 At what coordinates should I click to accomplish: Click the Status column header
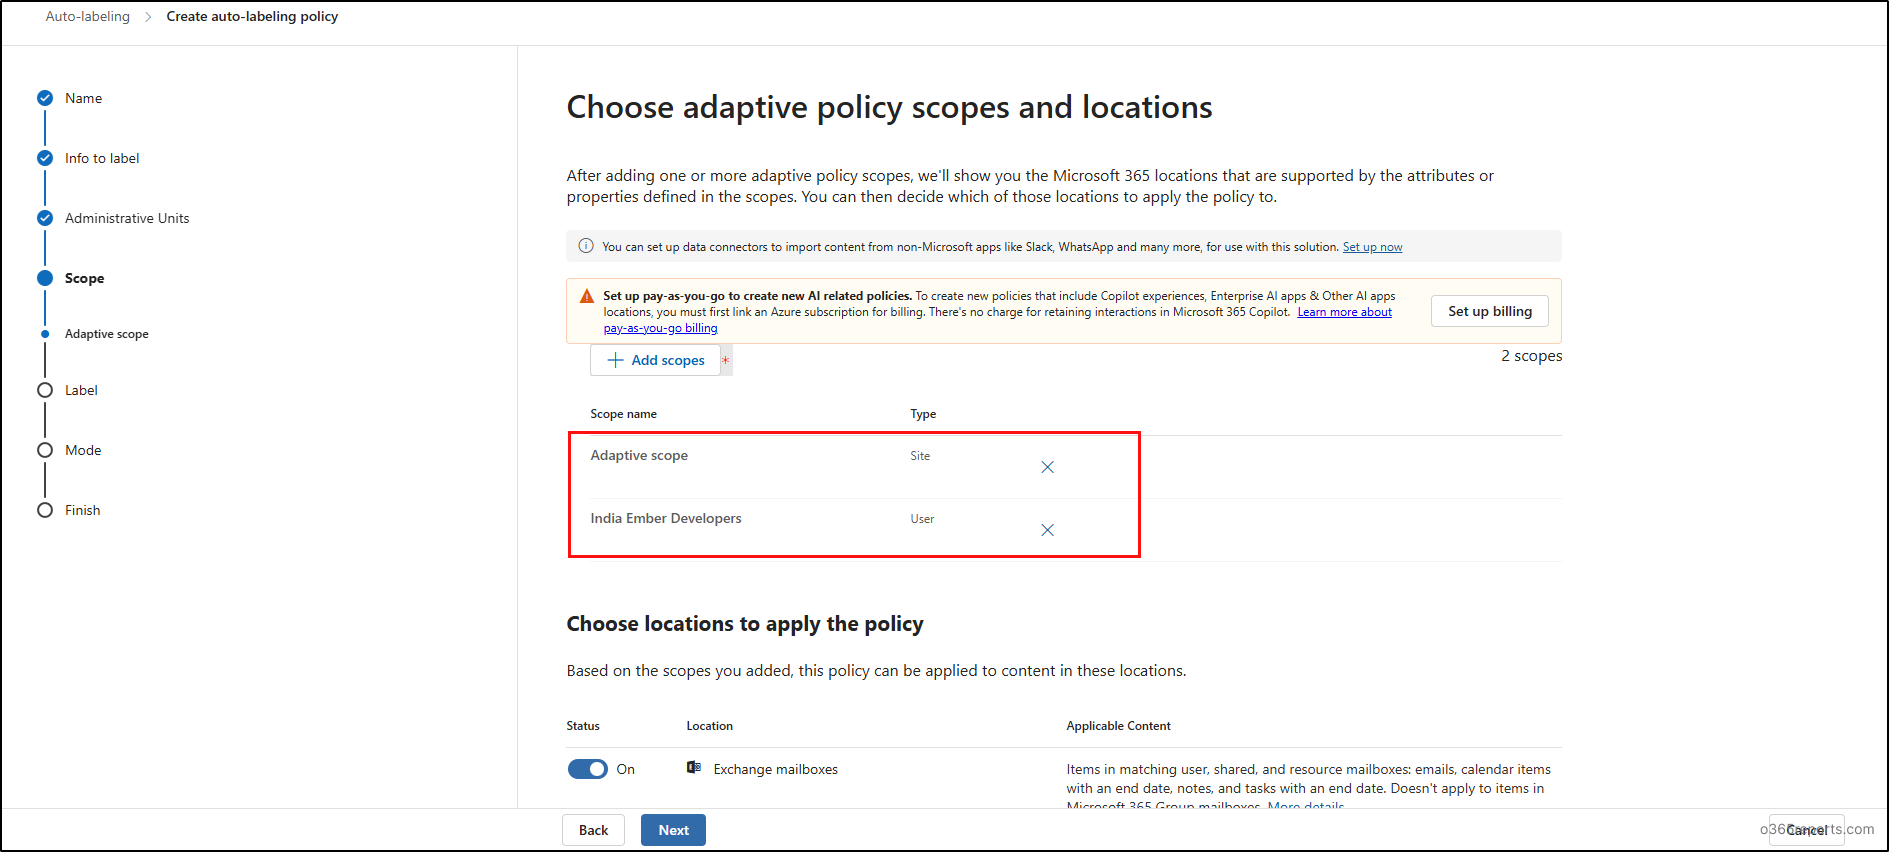[x=583, y=726]
